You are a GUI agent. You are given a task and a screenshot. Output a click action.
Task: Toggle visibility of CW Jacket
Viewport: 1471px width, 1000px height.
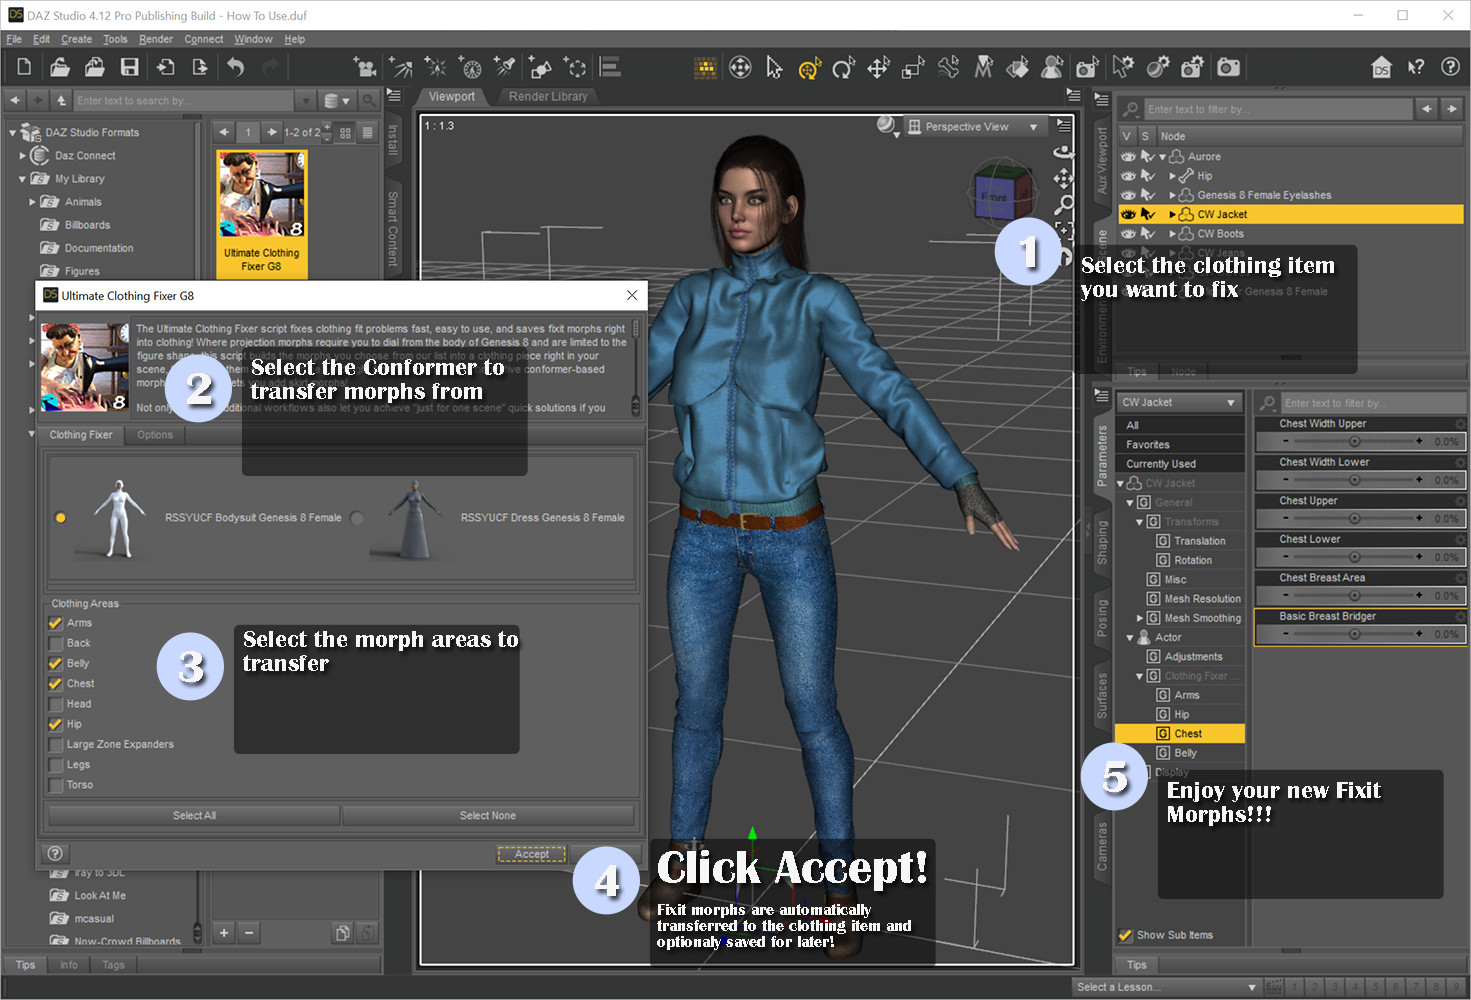1128,214
